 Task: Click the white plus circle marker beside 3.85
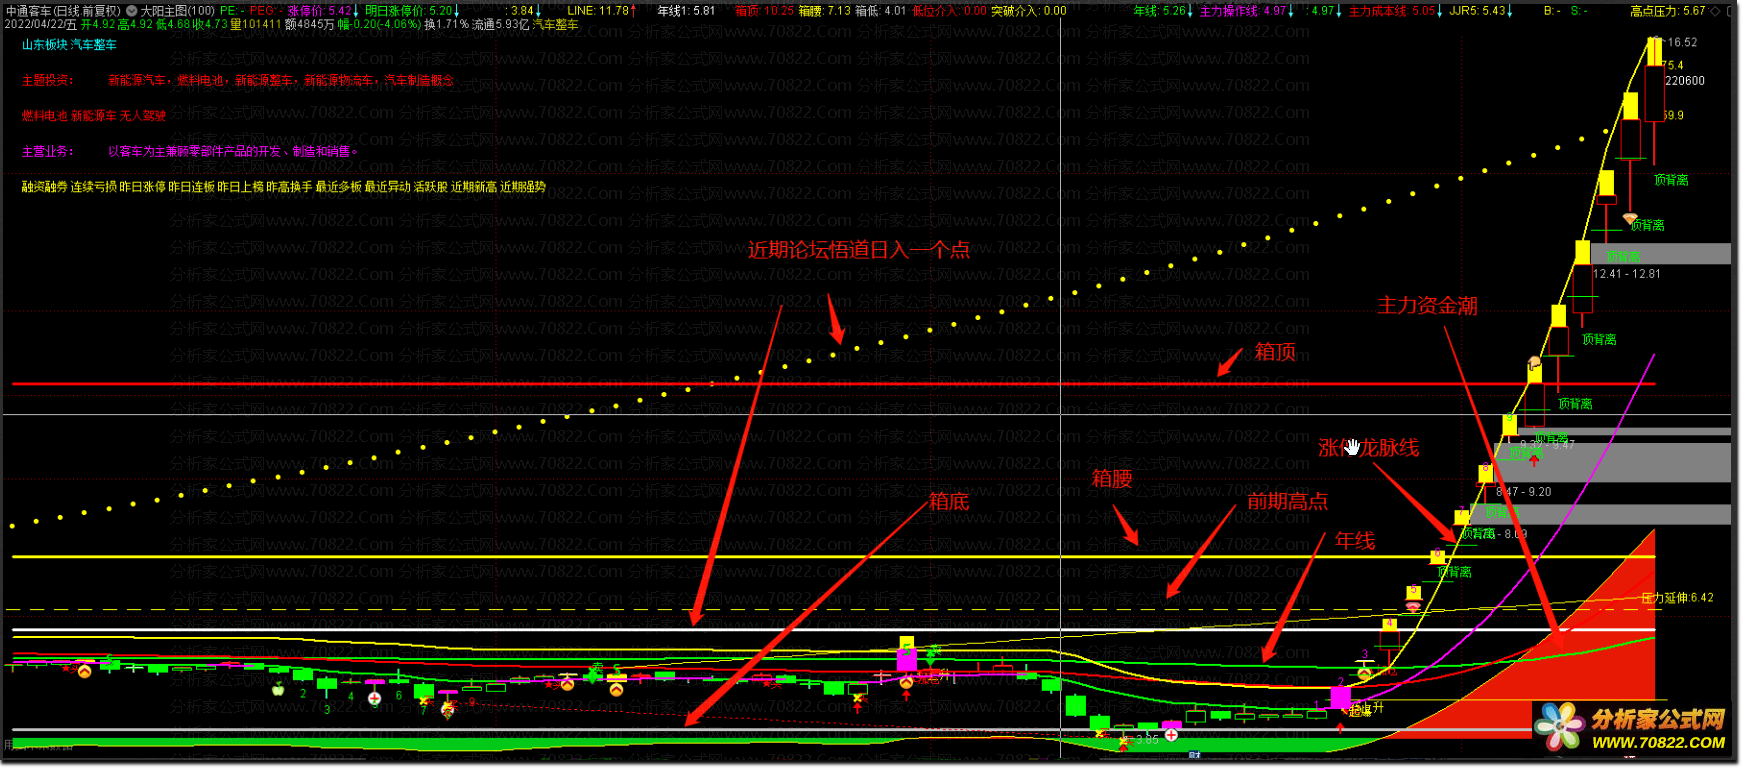[1171, 735]
